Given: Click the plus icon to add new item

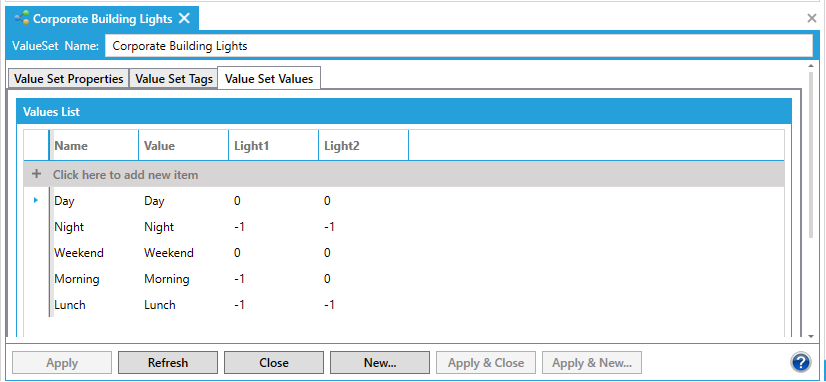Looking at the screenshot, I should coord(36,174).
